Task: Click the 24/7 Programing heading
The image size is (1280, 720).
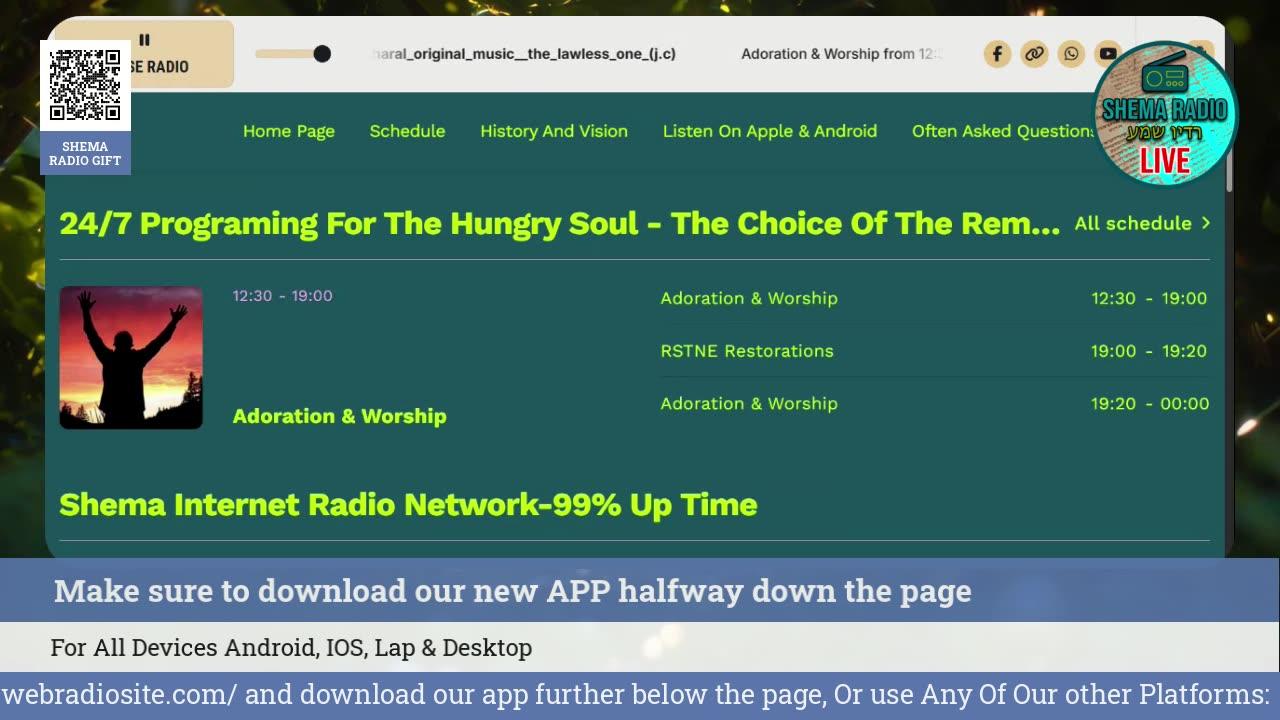Action: (560, 223)
